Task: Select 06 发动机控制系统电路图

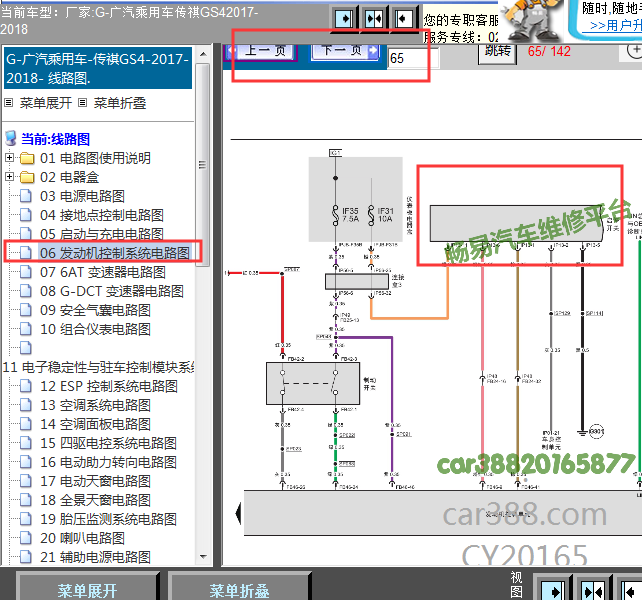Action: tap(114, 253)
